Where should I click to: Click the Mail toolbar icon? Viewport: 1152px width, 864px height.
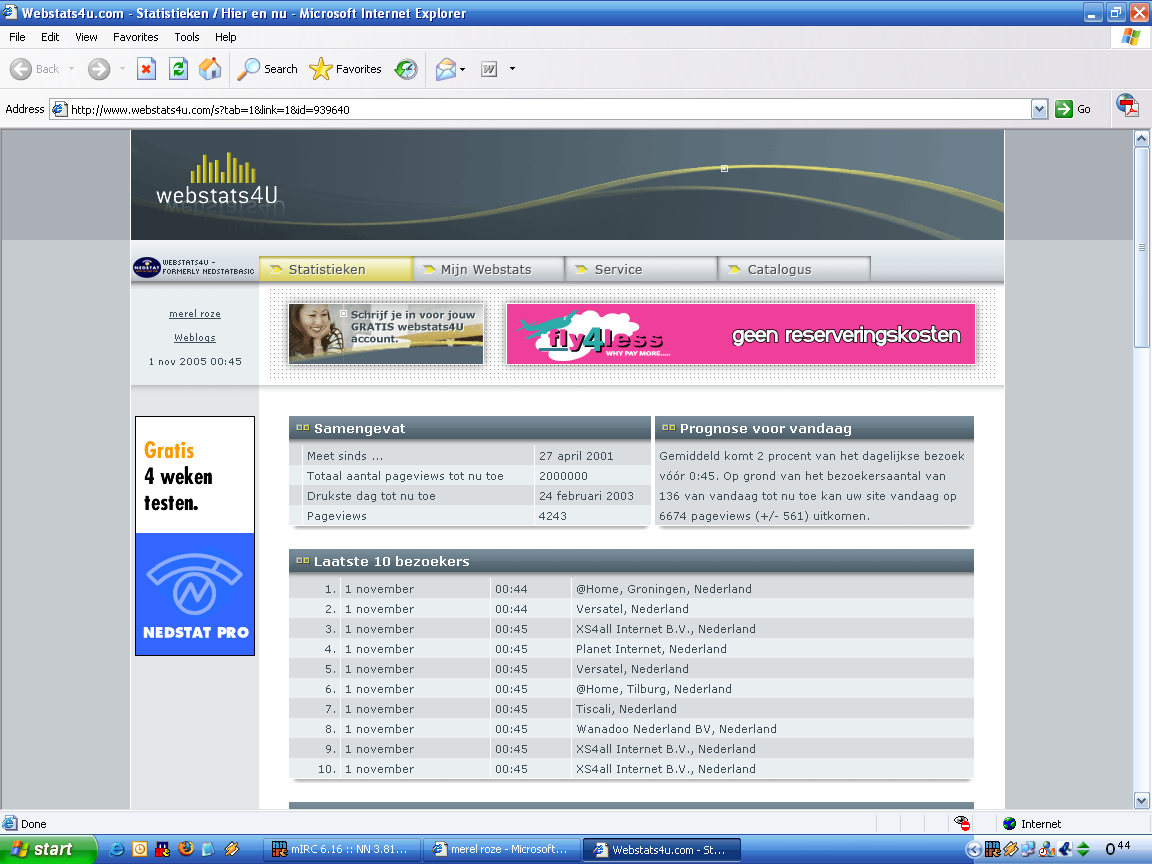[x=445, y=69]
